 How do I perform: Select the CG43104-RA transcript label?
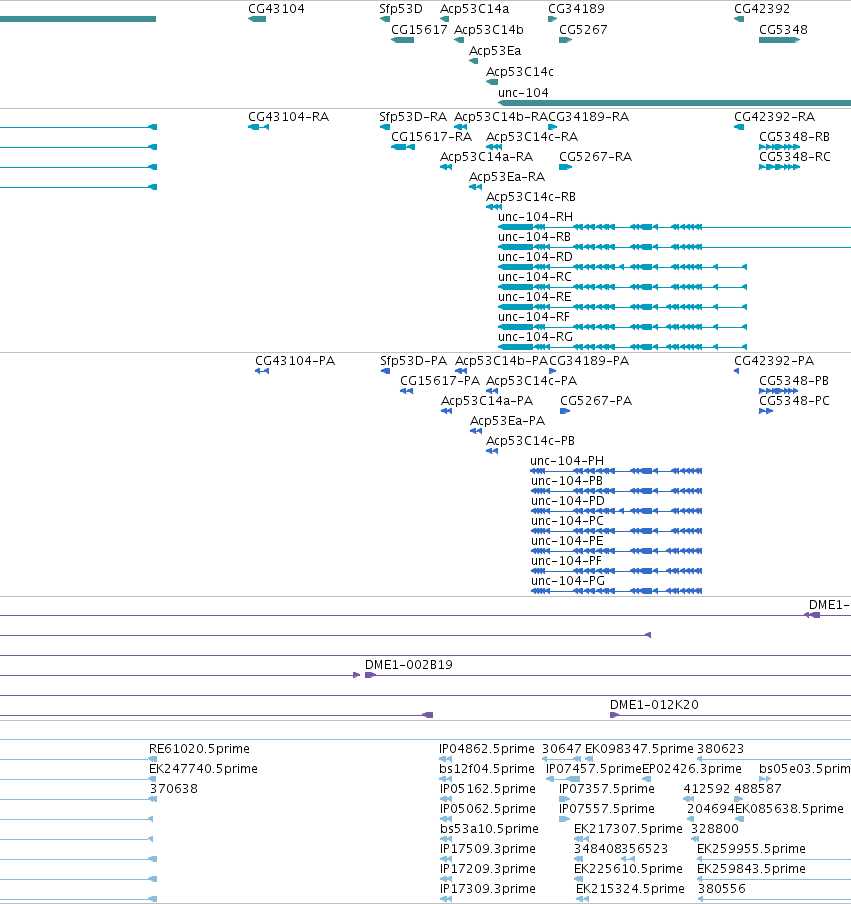point(288,116)
